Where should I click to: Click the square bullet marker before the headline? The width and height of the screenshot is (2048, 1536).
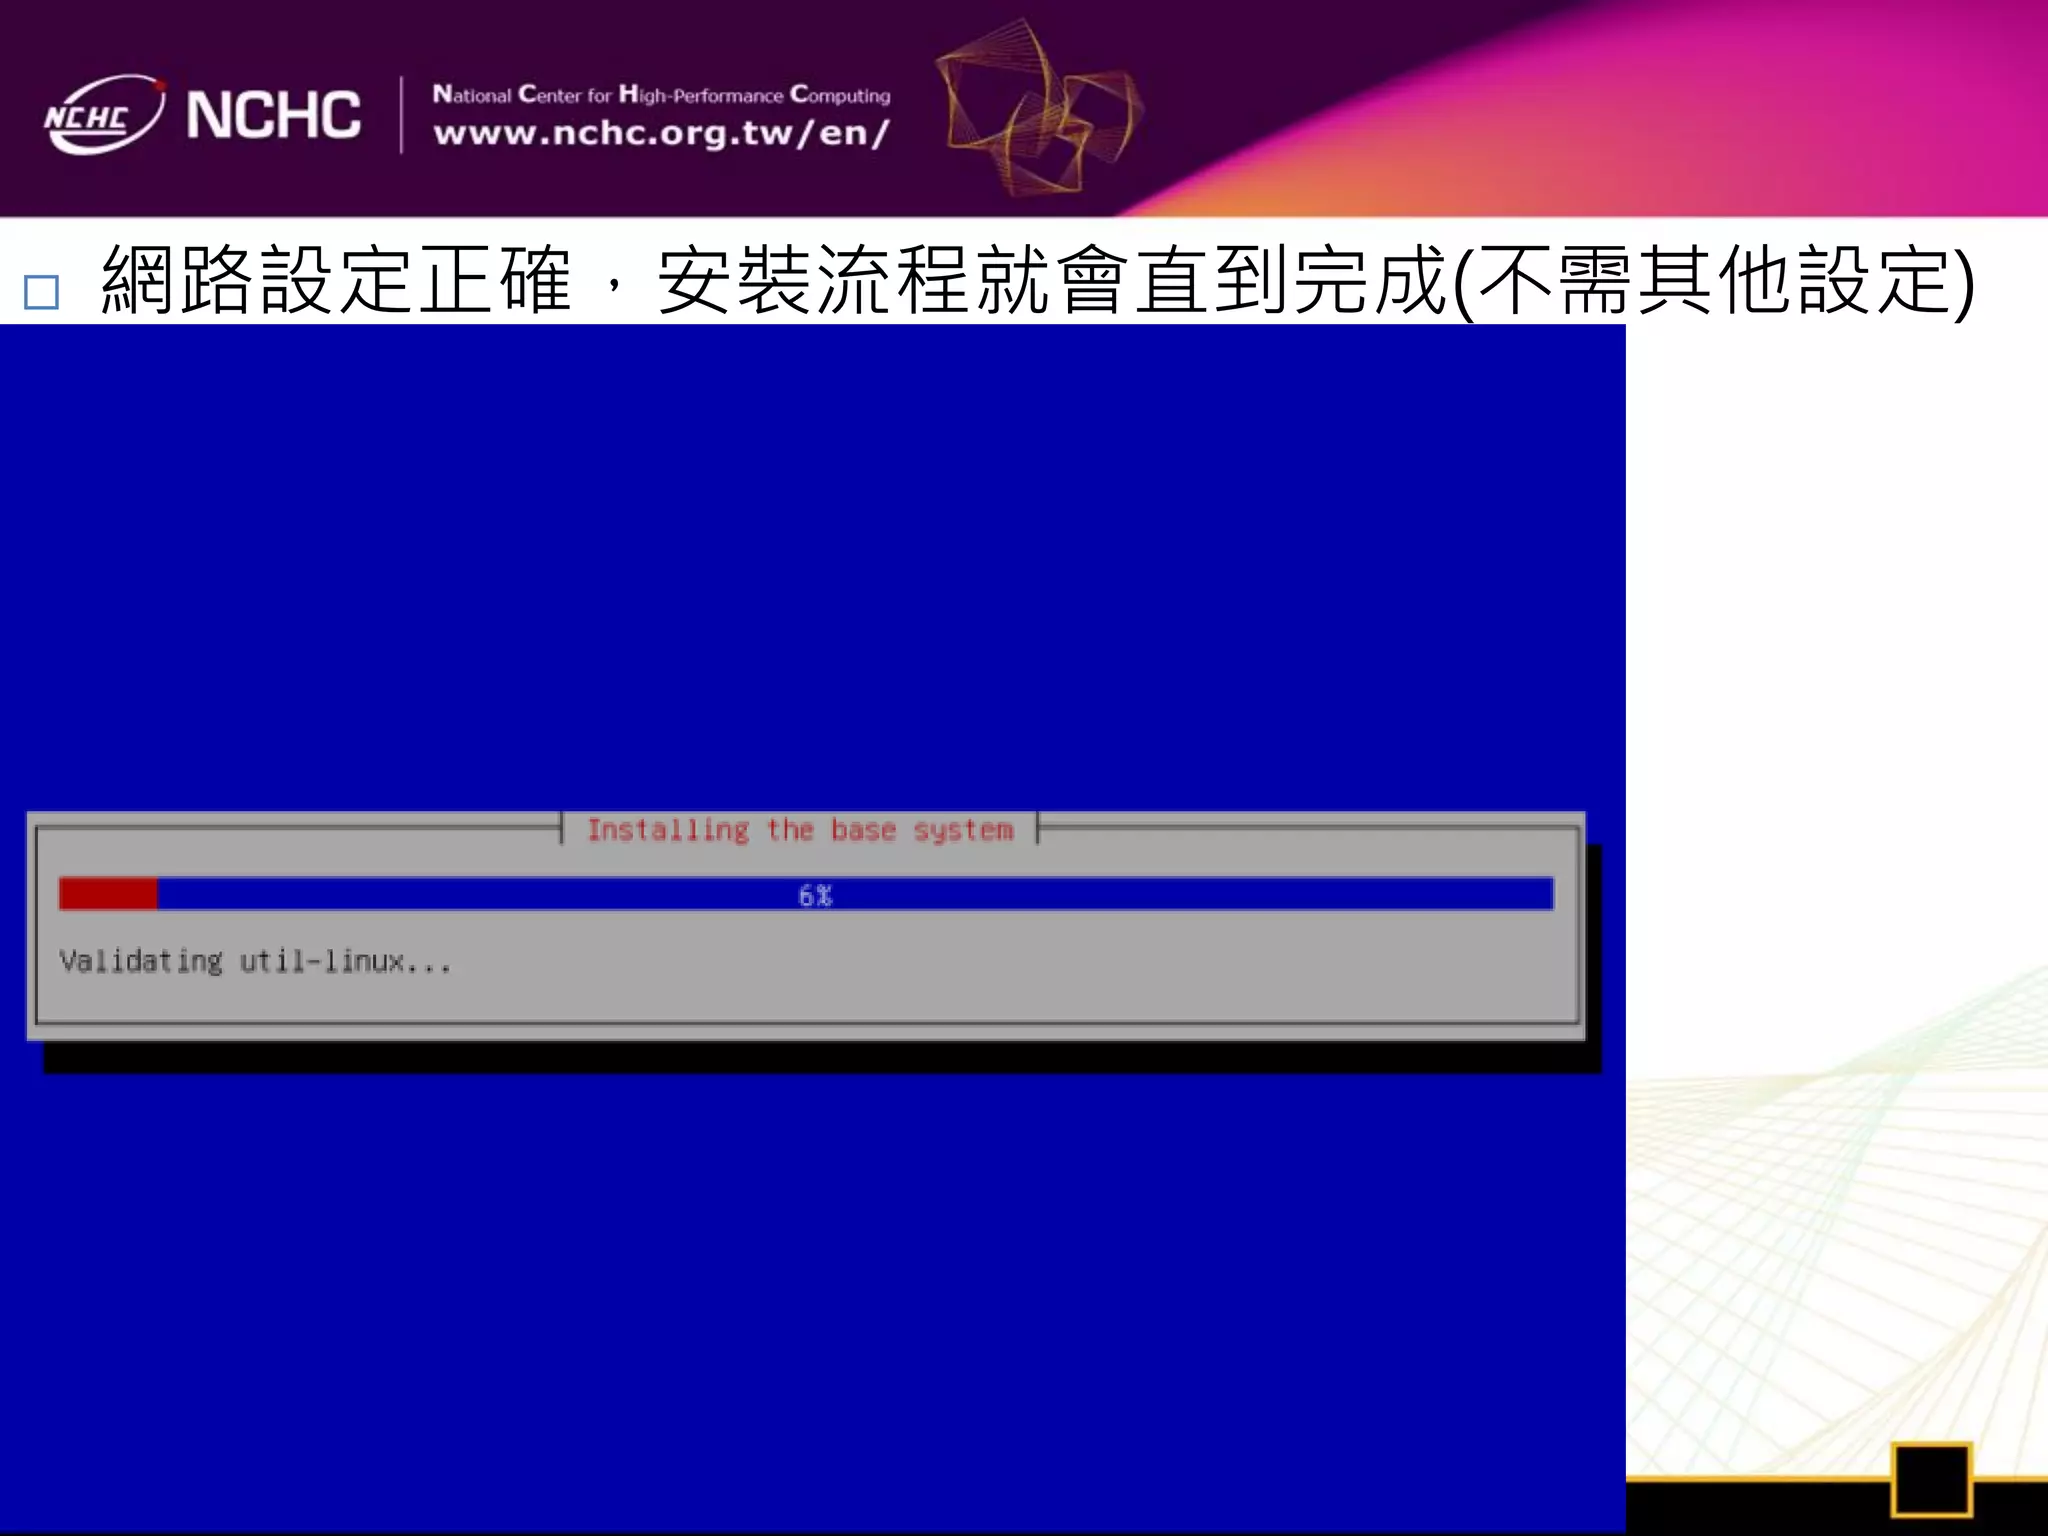pos(42,292)
